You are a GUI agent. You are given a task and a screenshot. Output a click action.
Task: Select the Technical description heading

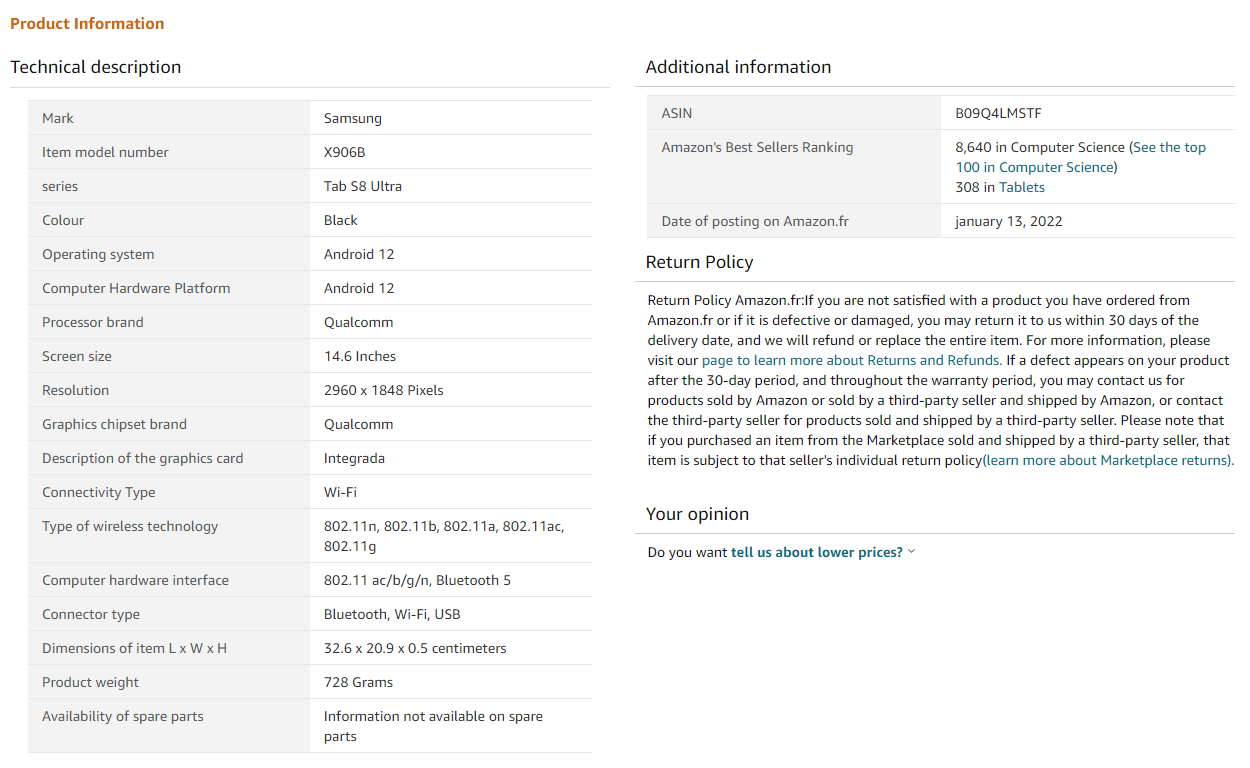point(96,67)
